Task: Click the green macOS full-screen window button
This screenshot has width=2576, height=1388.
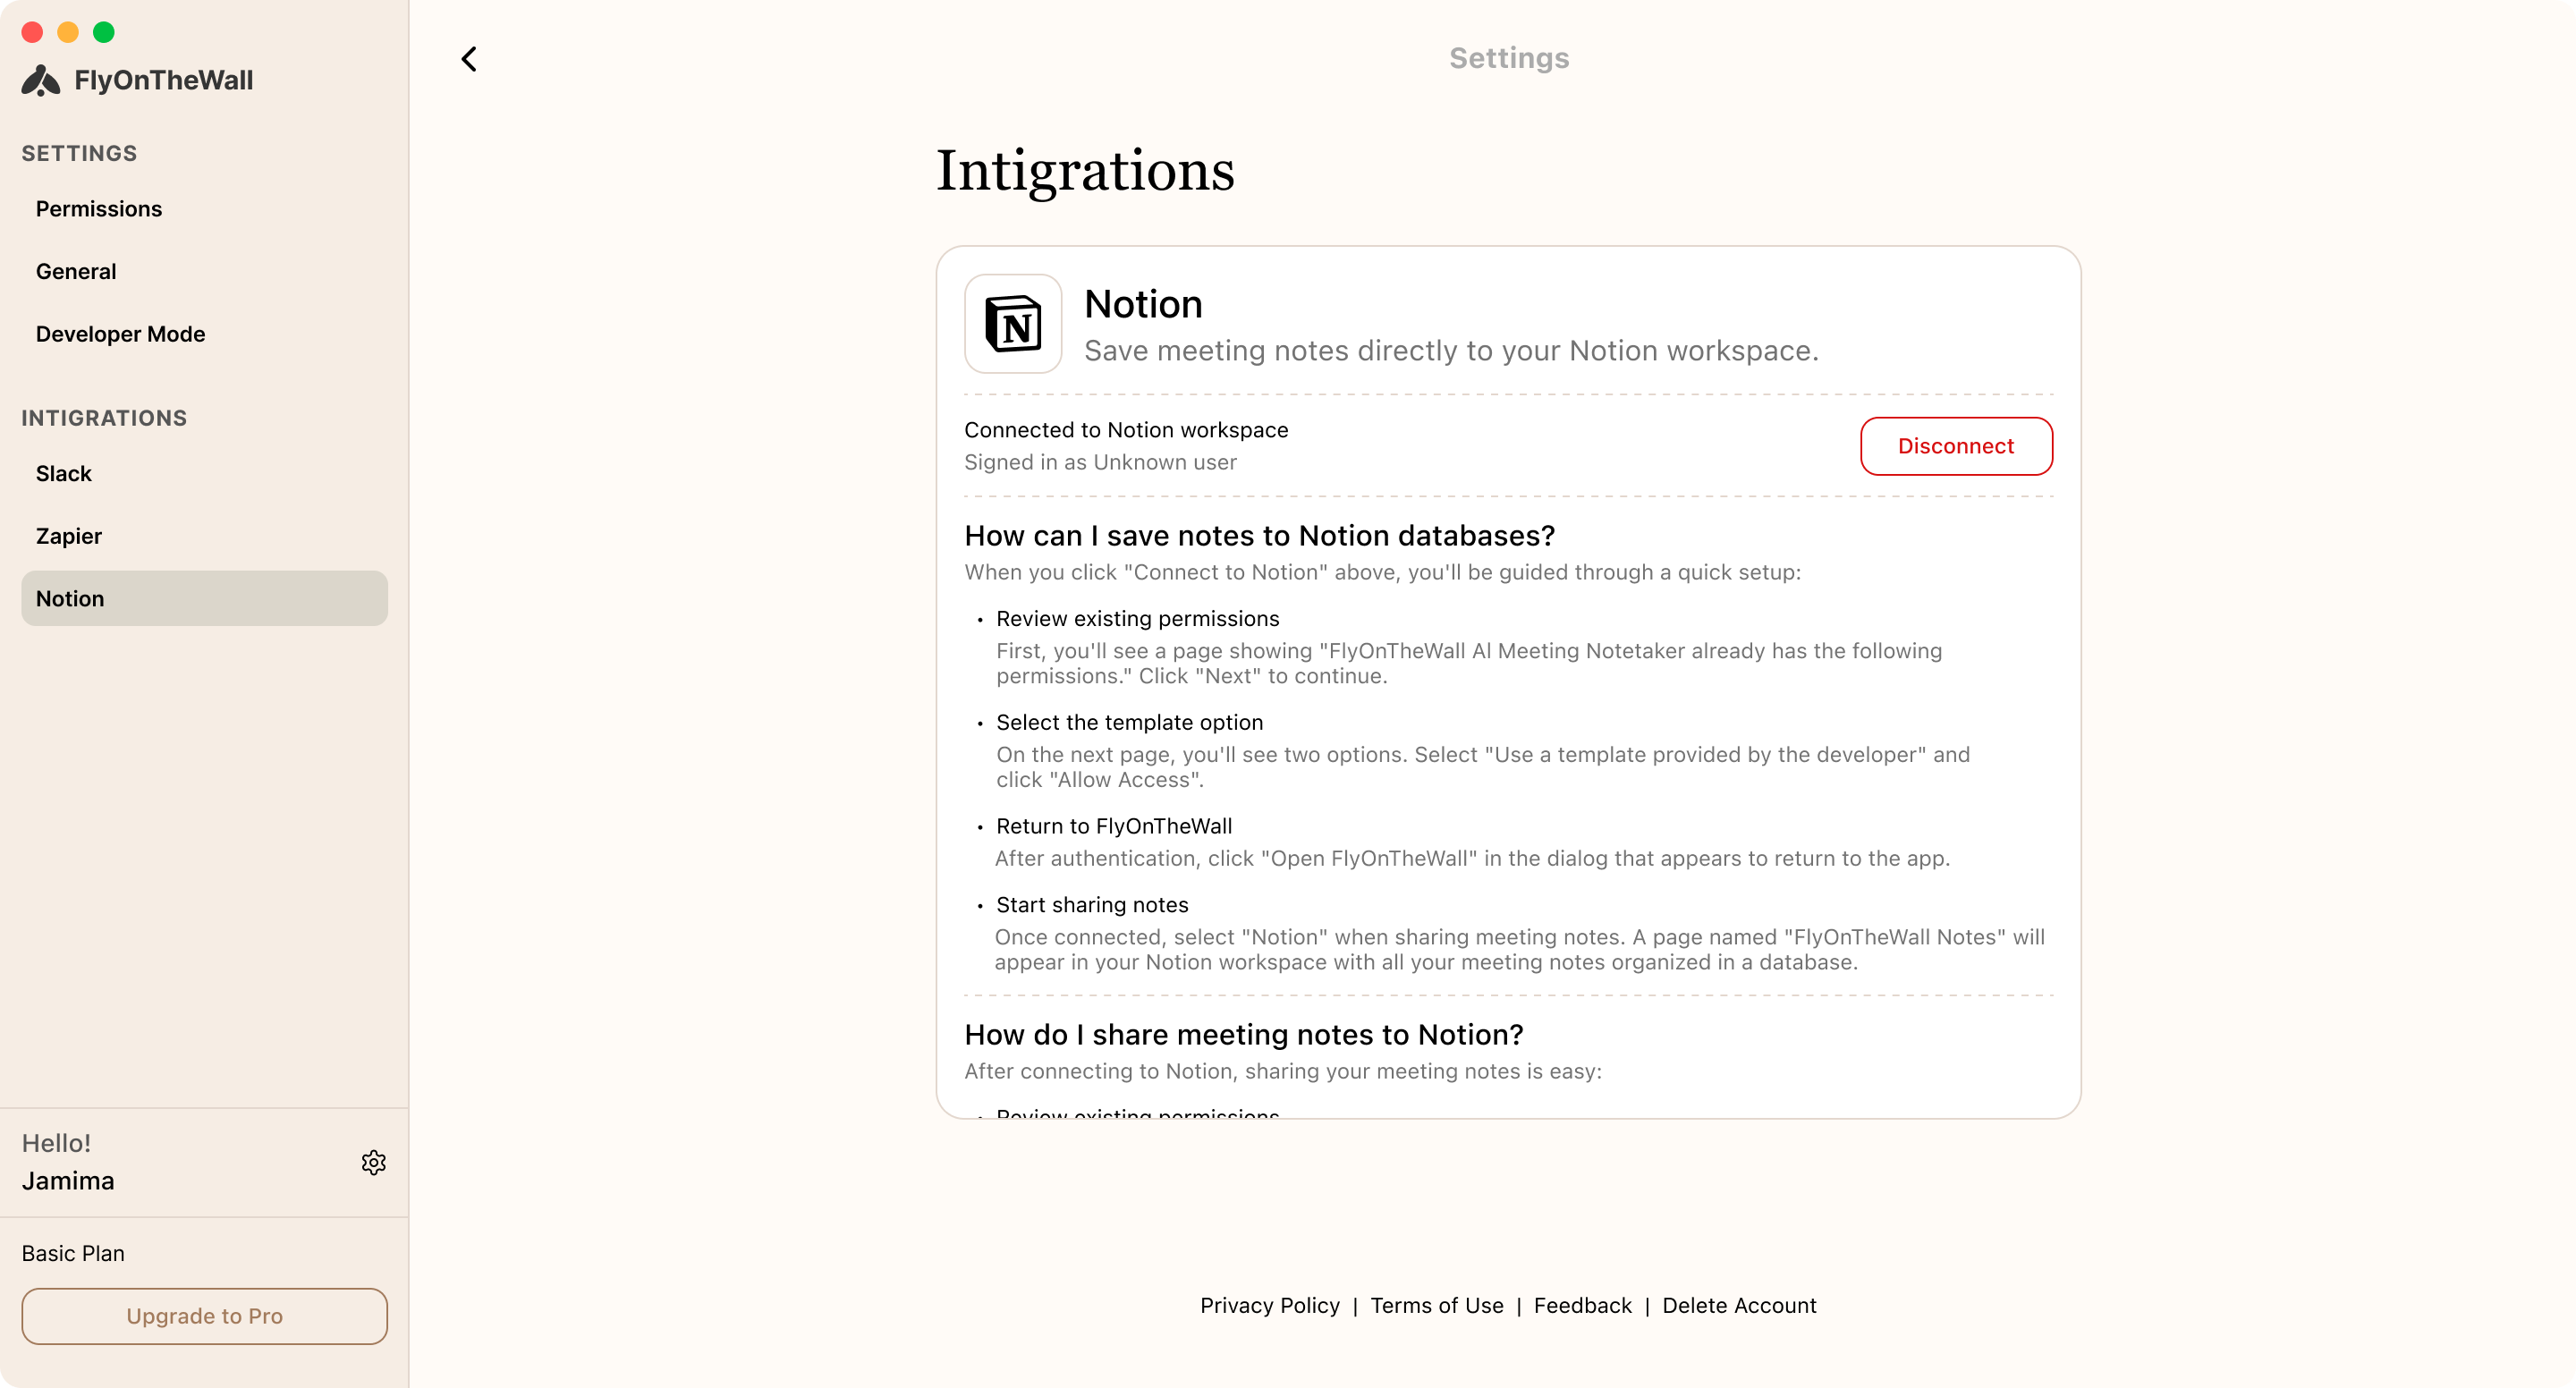Action: pyautogui.click(x=103, y=32)
